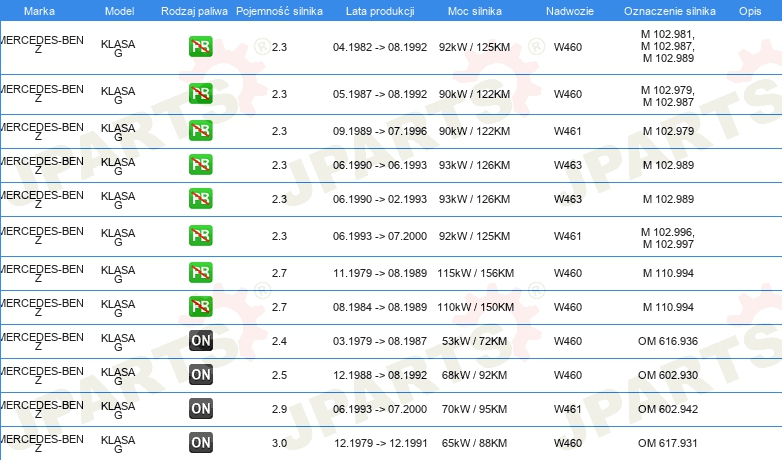
Task: Select the PB icon in 09.1989 -> 07.1996 row
Action: point(200,131)
